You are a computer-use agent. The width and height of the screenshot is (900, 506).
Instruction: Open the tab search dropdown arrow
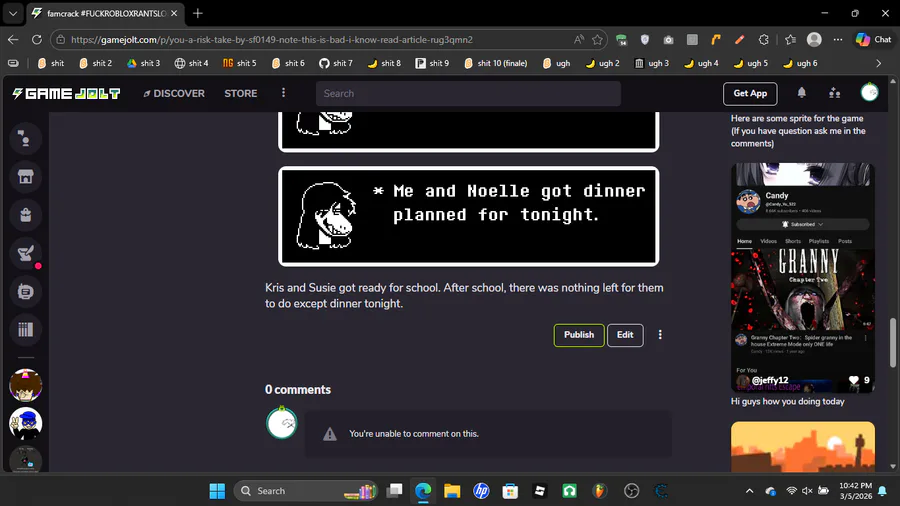pyautogui.click(x=13, y=13)
